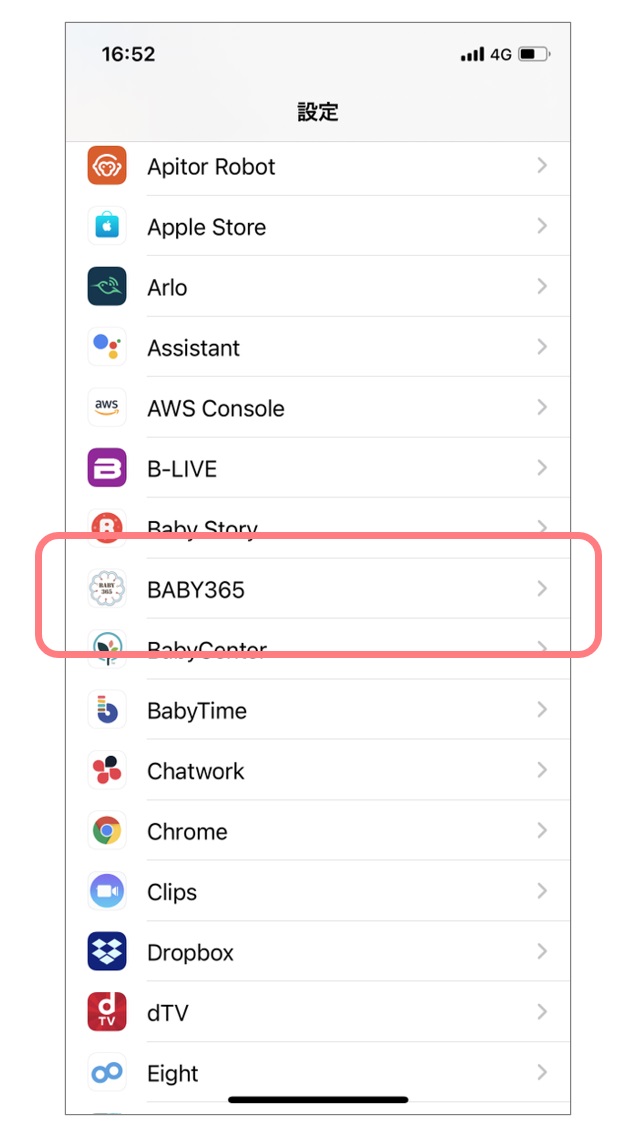Tap the home indicator bar
The image size is (640, 1146).
[318, 1099]
